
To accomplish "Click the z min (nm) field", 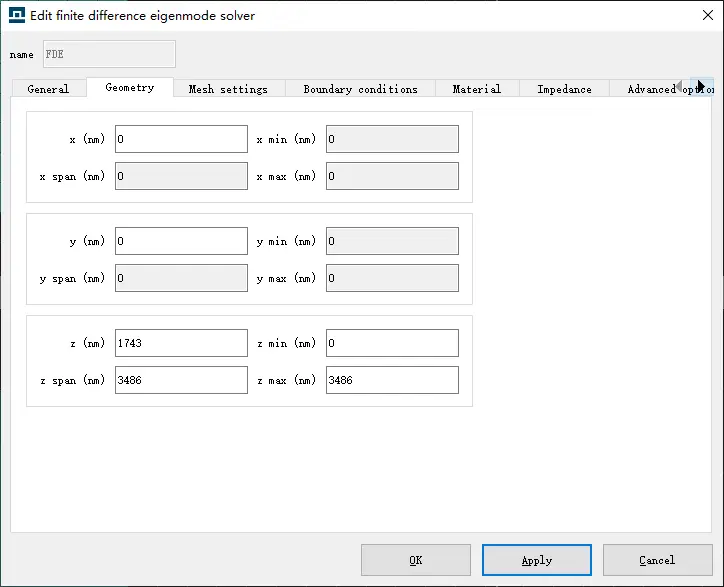I will pos(392,343).
